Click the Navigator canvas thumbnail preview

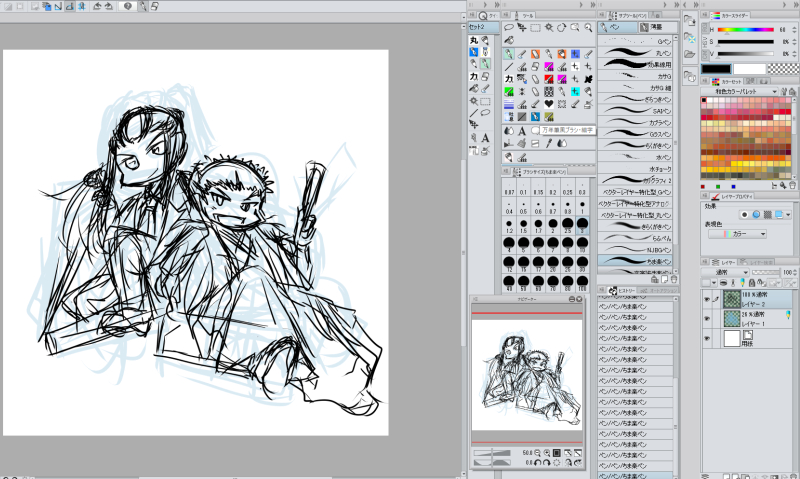(526, 374)
